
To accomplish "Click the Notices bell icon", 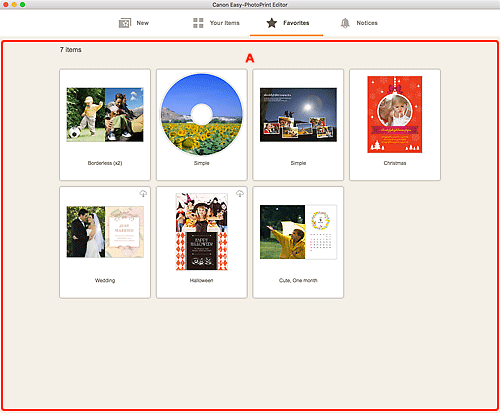I will (x=345, y=23).
